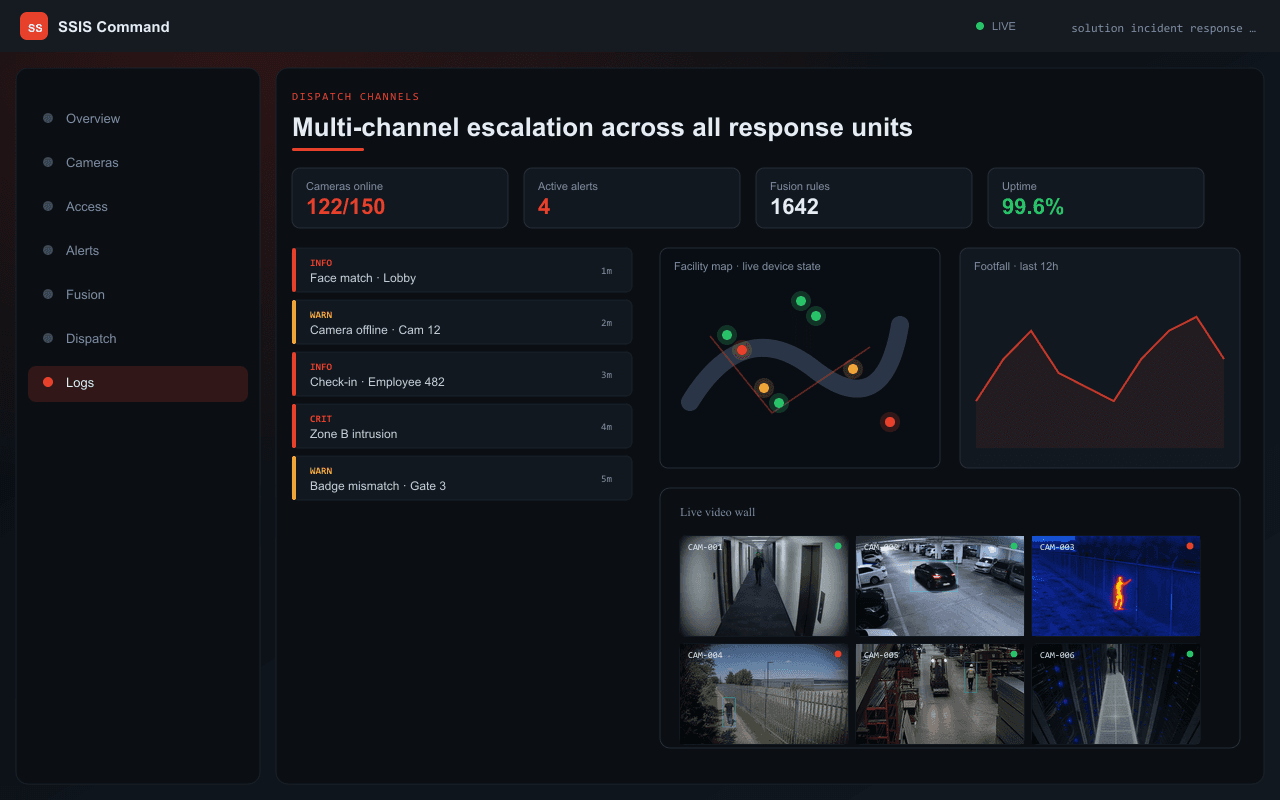
Task: Switch to Dispatch in sidebar
Action: 138,338
